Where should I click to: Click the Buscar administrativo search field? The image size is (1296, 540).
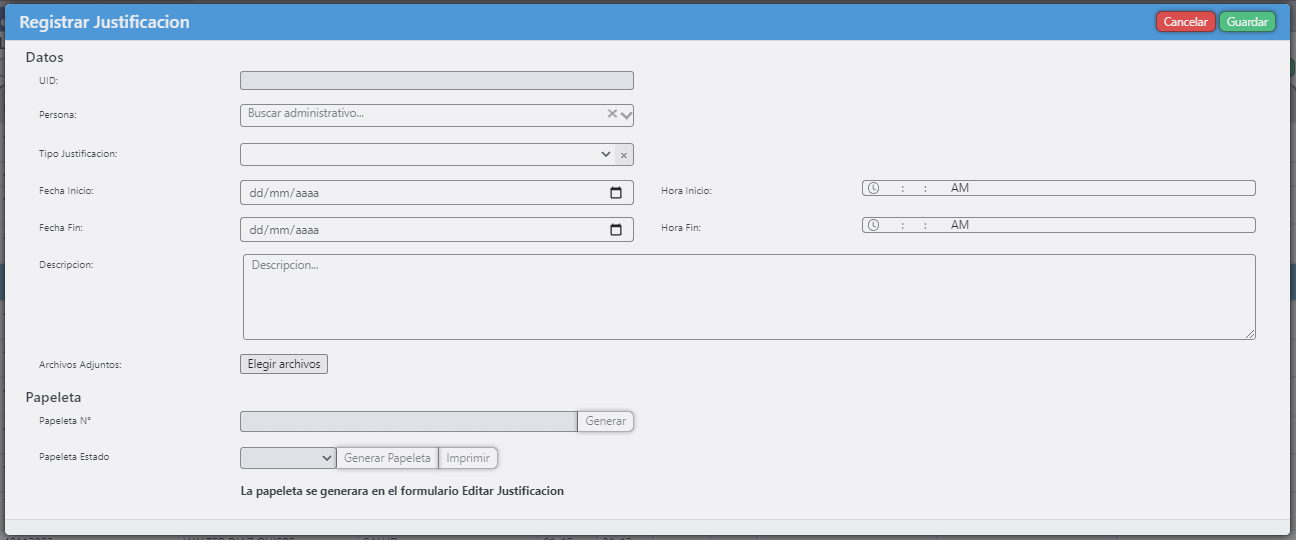tap(420, 114)
